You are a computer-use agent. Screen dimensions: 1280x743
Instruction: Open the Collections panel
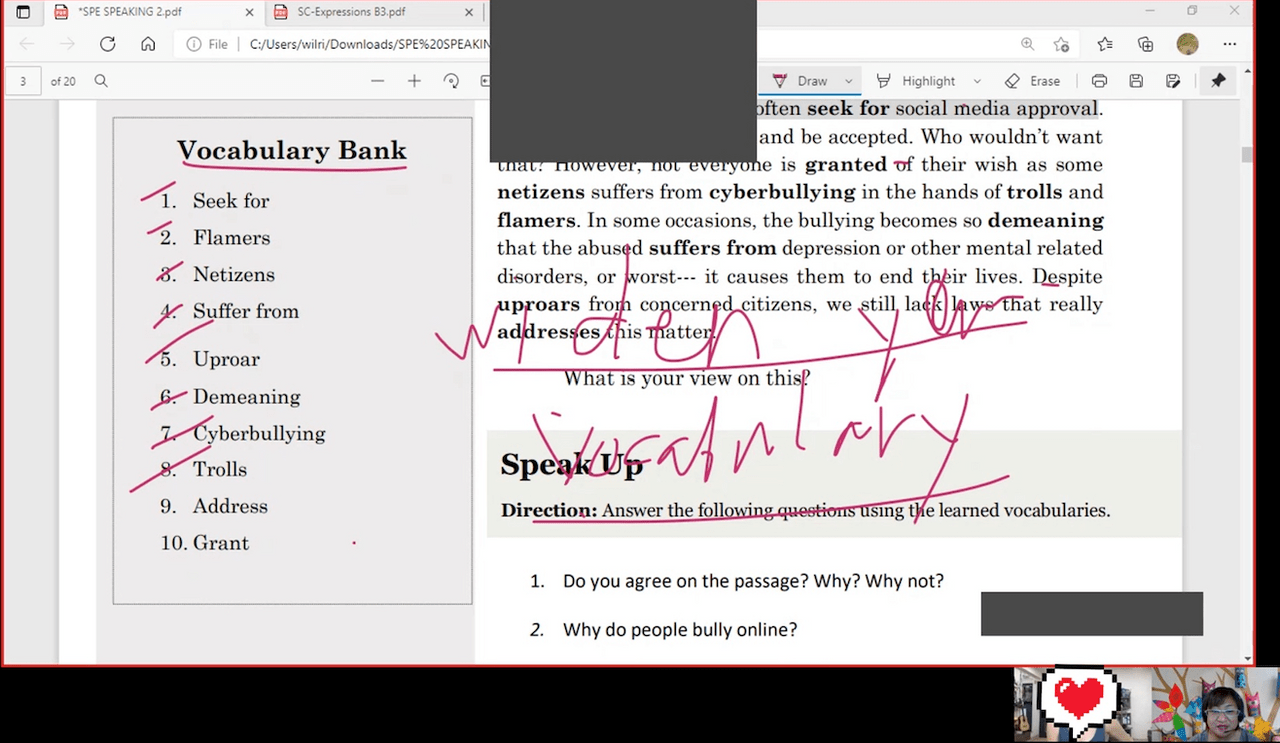click(x=1146, y=44)
